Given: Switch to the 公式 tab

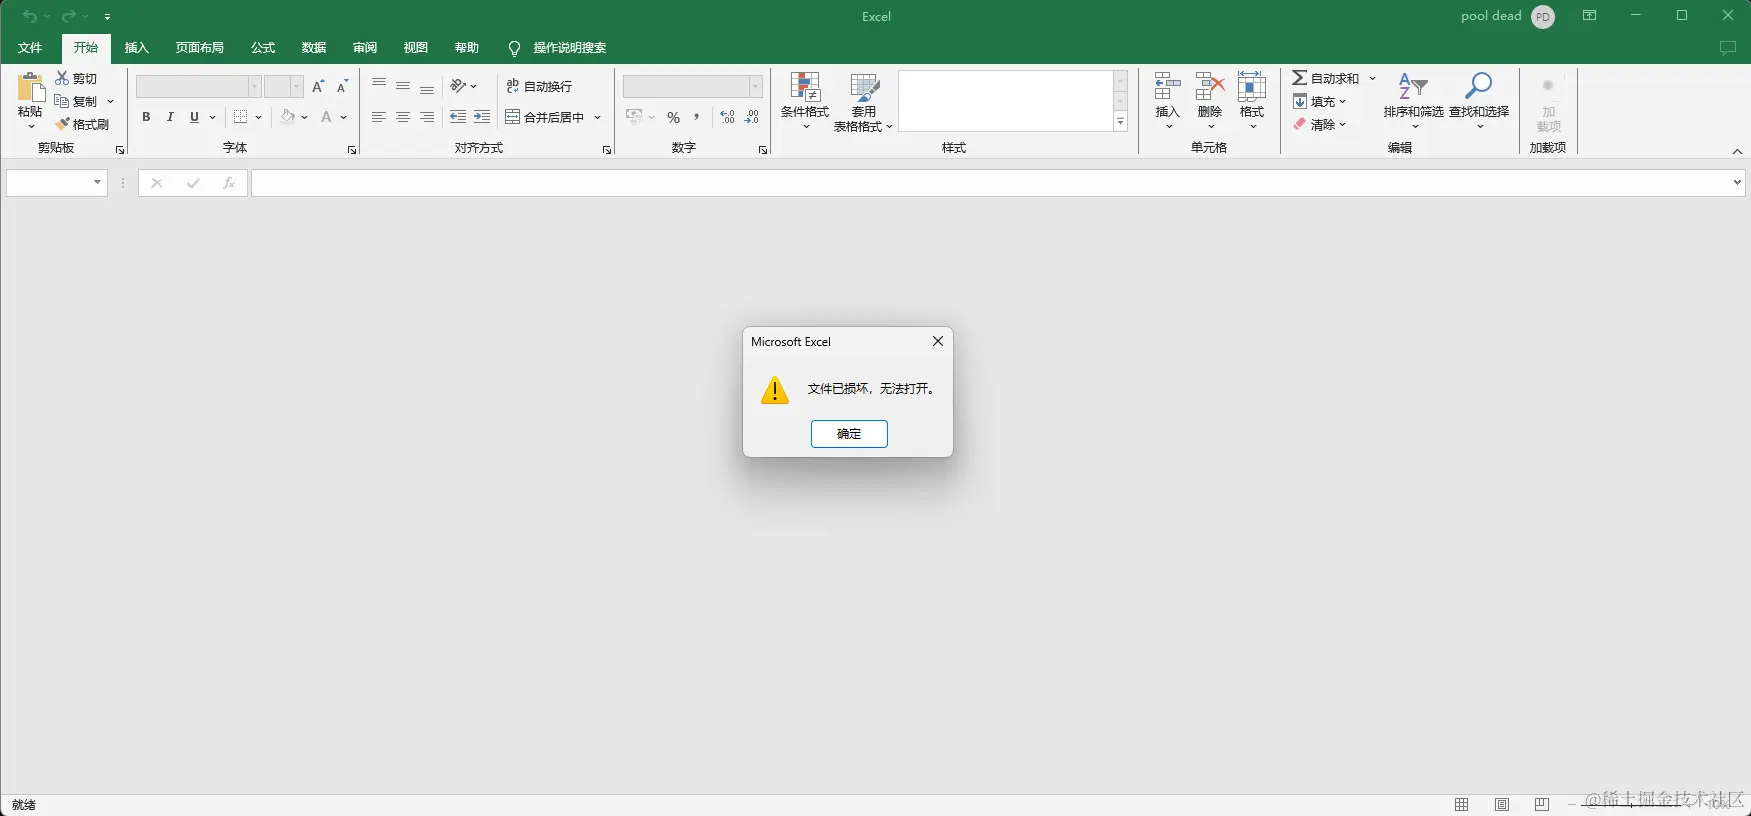Looking at the screenshot, I should 263,48.
